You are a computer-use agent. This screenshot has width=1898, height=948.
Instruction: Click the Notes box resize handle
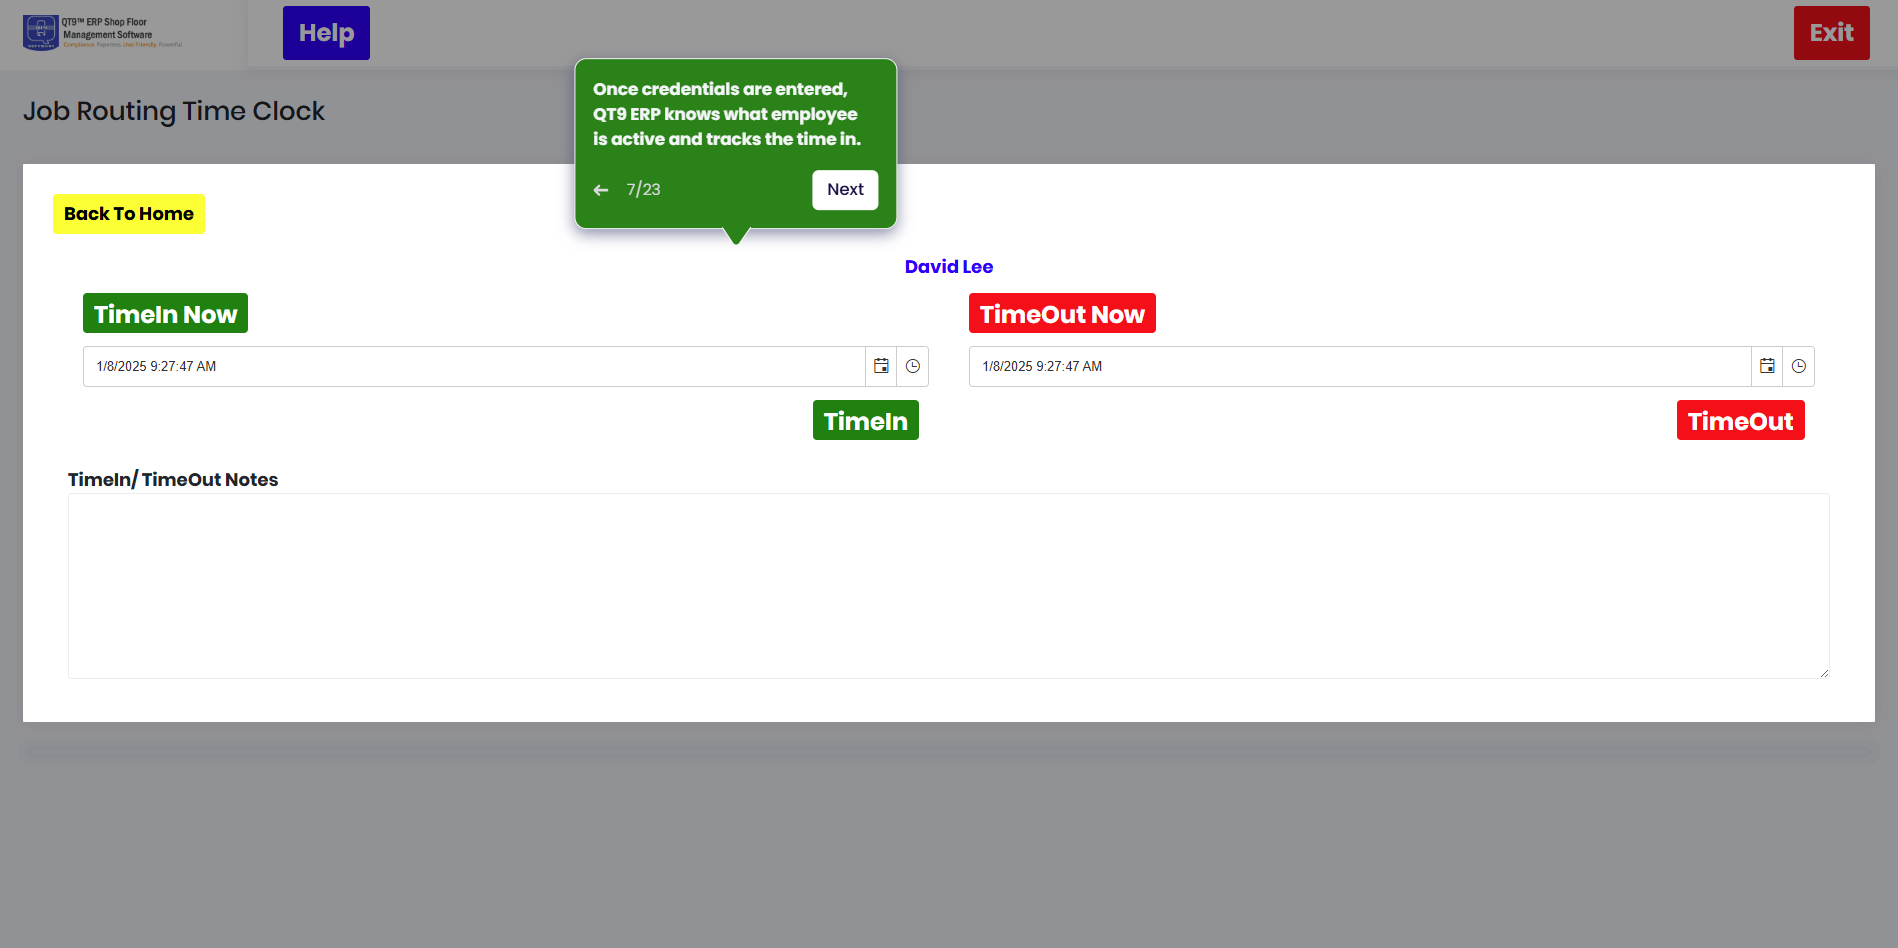(1824, 673)
